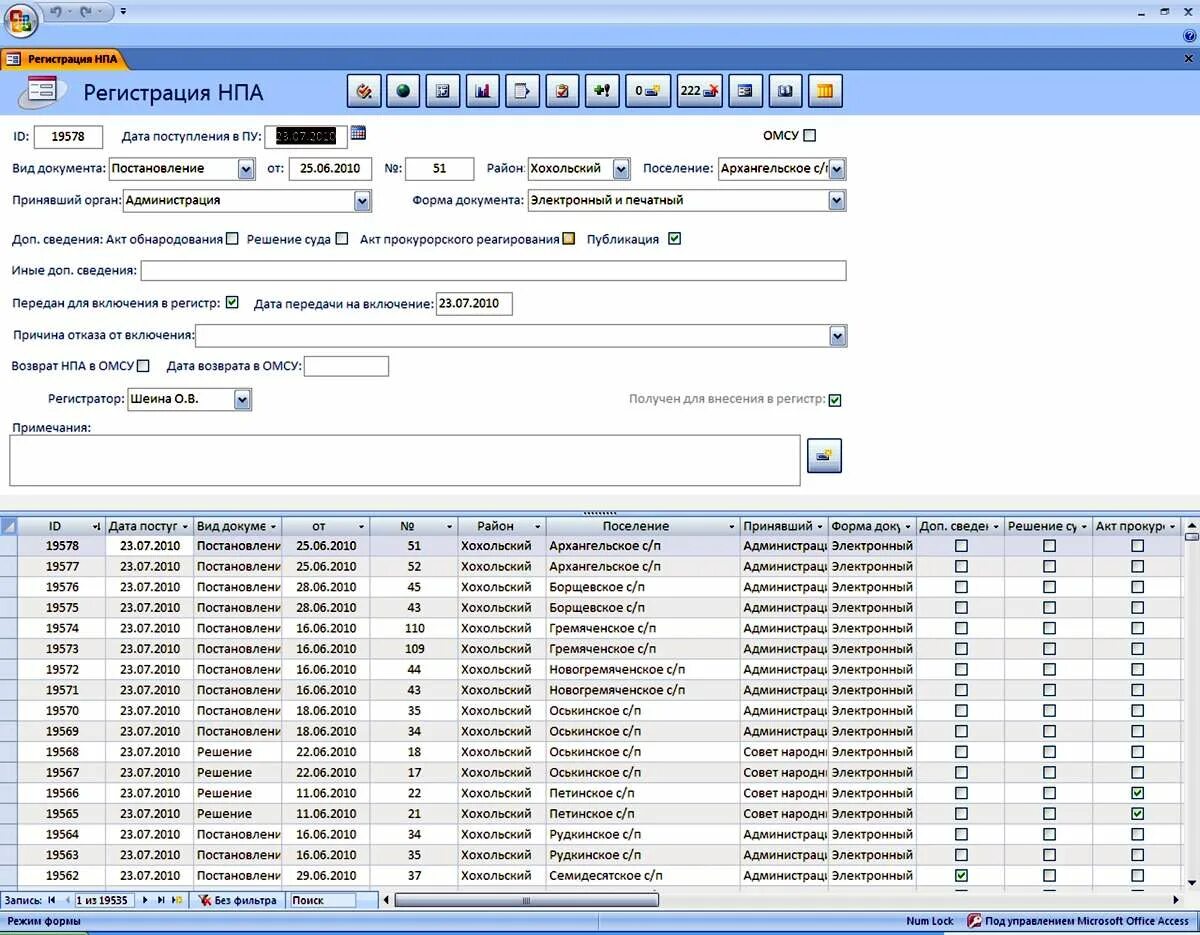This screenshot has height=935, width=1200.
Task: Open the bar chart toolbar button
Action: tap(482, 91)
